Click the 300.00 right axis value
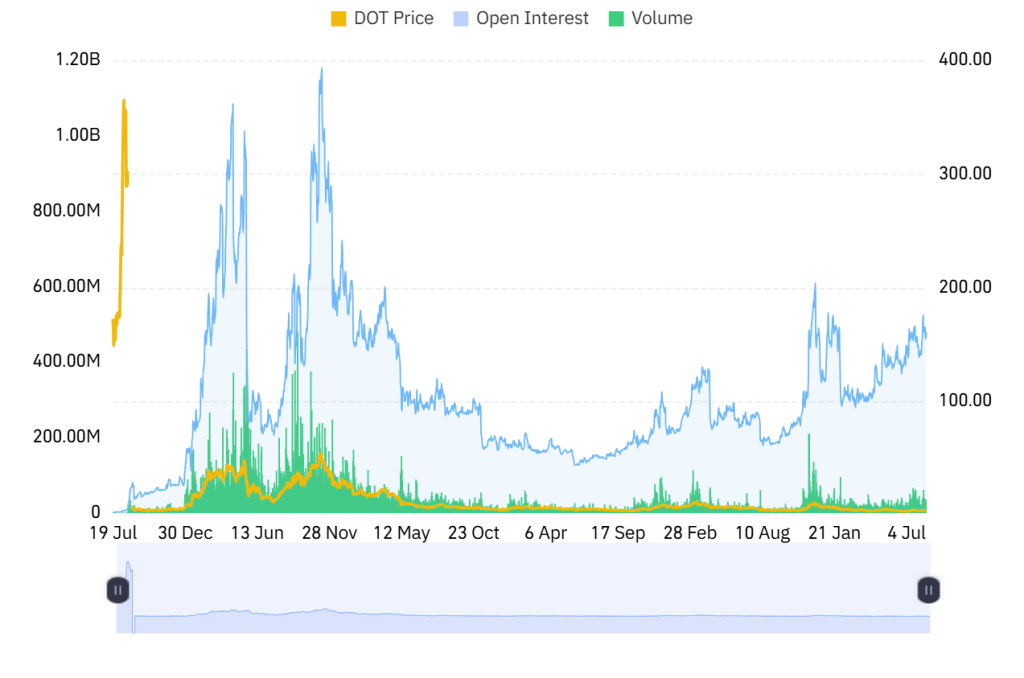This screenshot has width=1024, height=678. (x=965, y=173)
